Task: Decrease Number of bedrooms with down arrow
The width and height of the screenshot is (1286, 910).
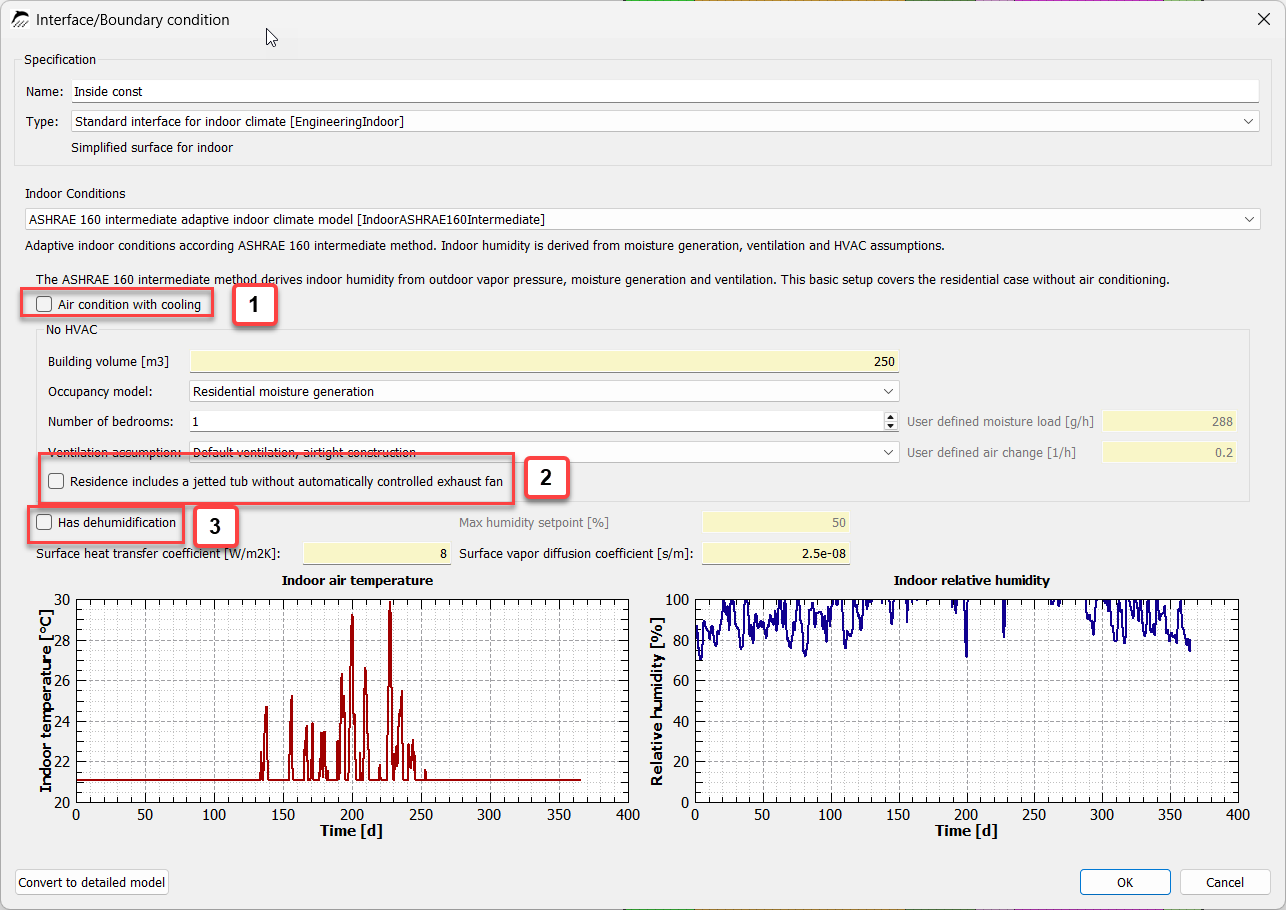Action: tap(890, 426)
